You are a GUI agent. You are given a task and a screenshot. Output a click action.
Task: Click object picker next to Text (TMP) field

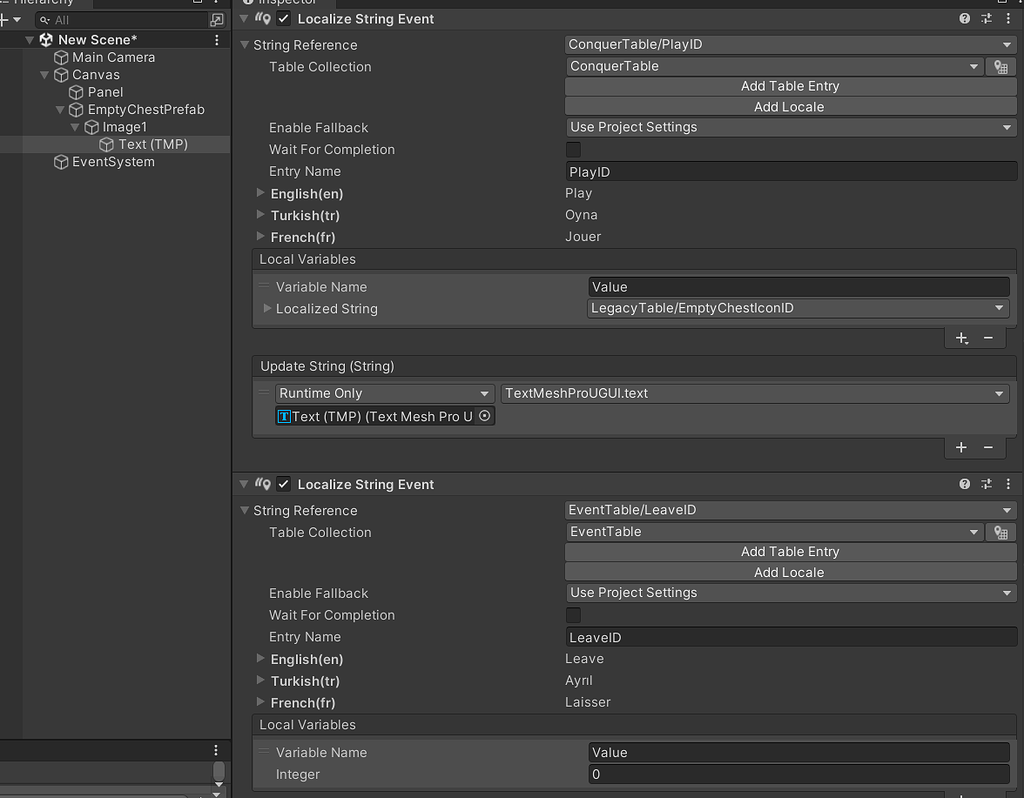tap(485, 416)
